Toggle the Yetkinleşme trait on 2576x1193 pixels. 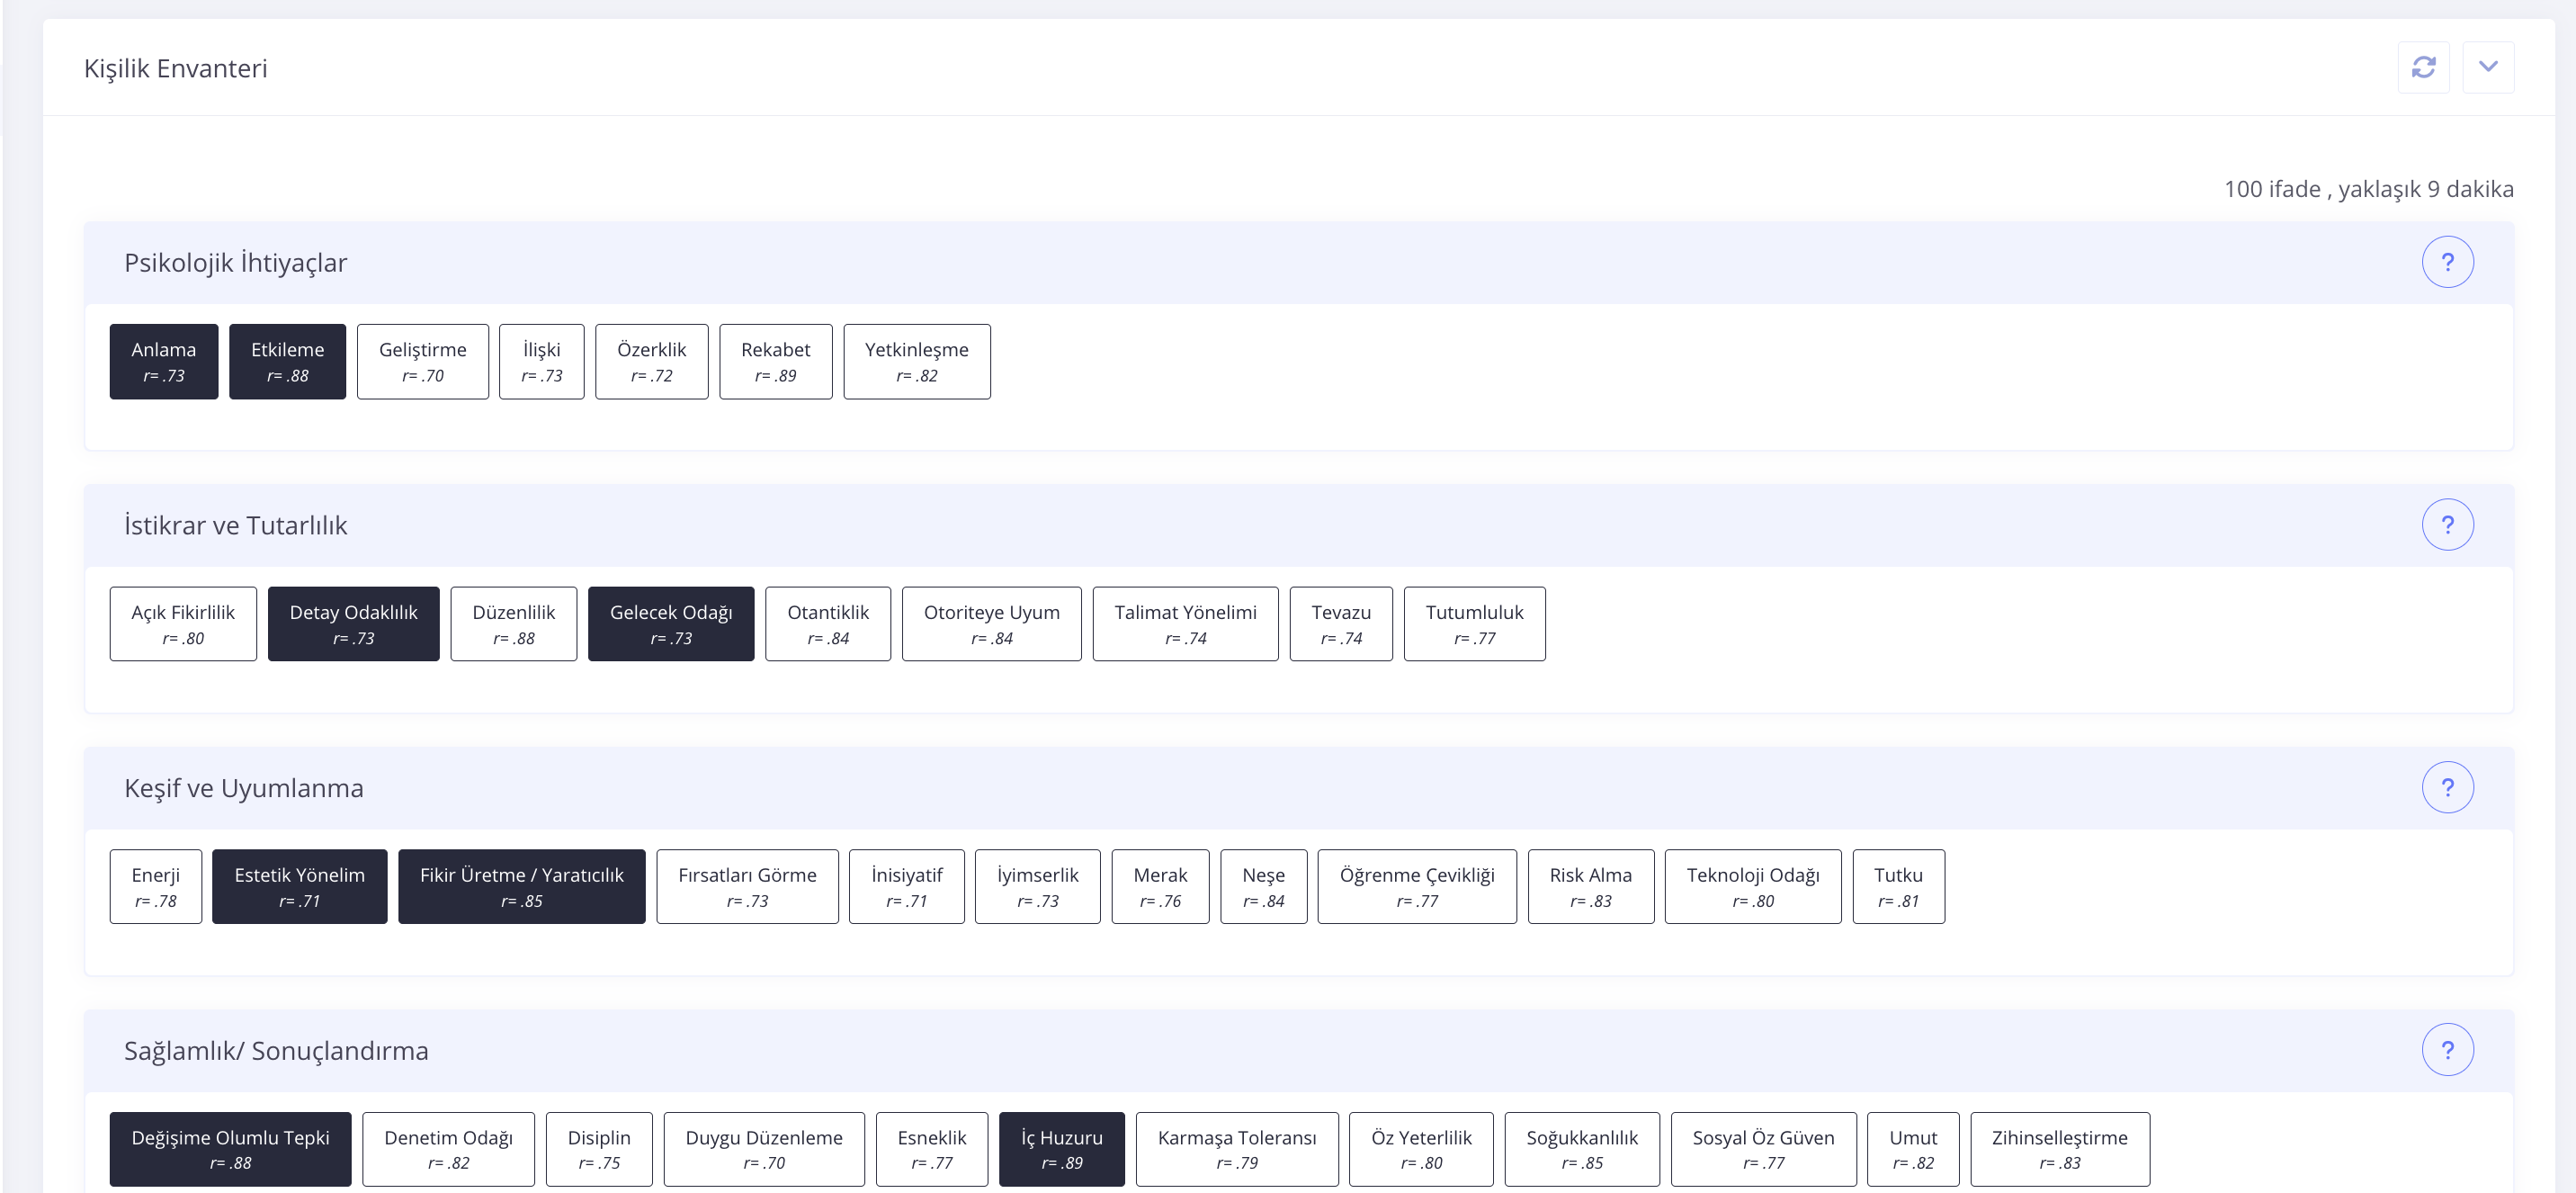point(916,361)
